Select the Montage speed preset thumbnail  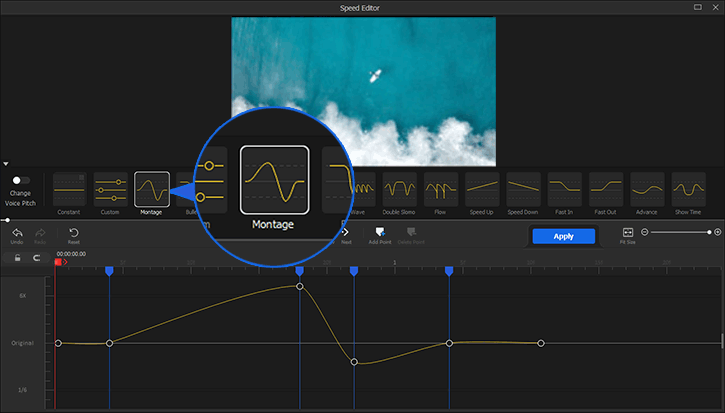tap(152, 189)
